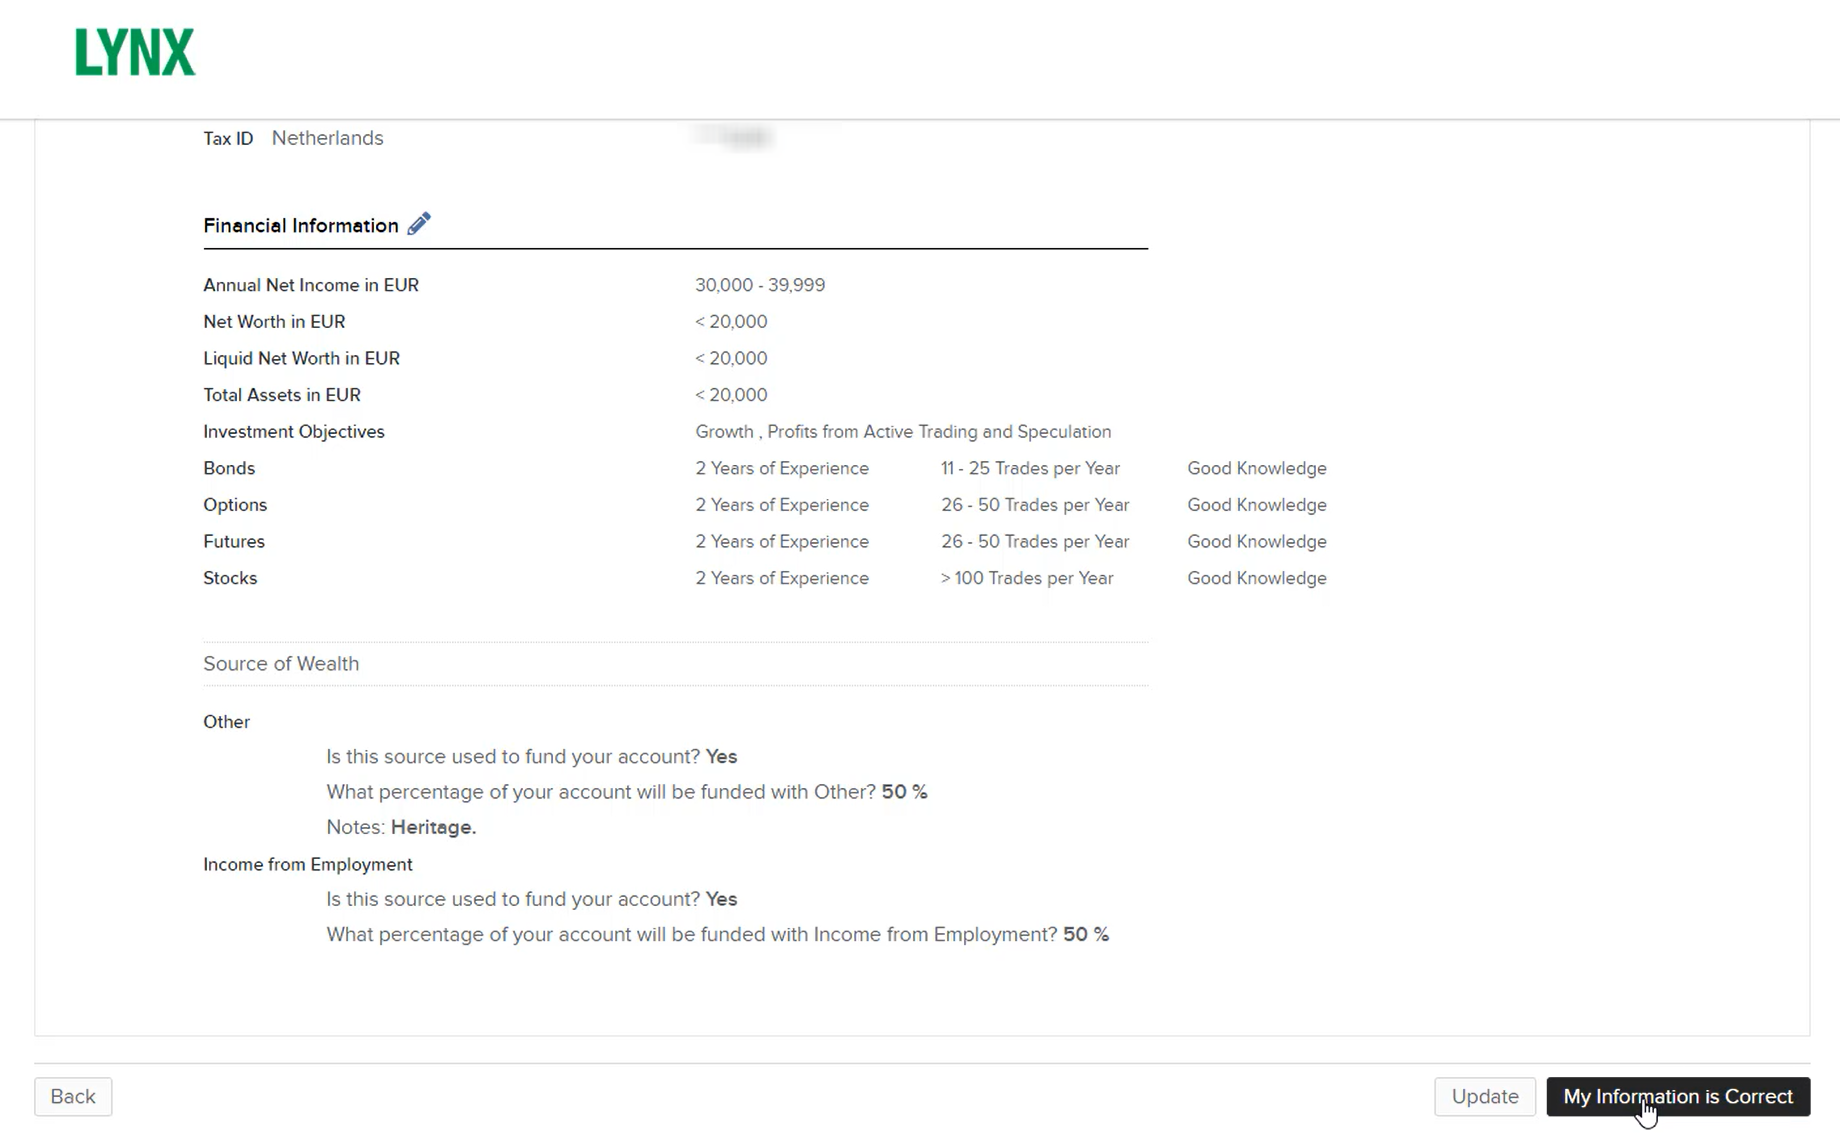The height and width of the screenshot is (1144, 1840).
Task: Select the Financial Information heading
Action: pyautogui.click(x=301, y=226)
